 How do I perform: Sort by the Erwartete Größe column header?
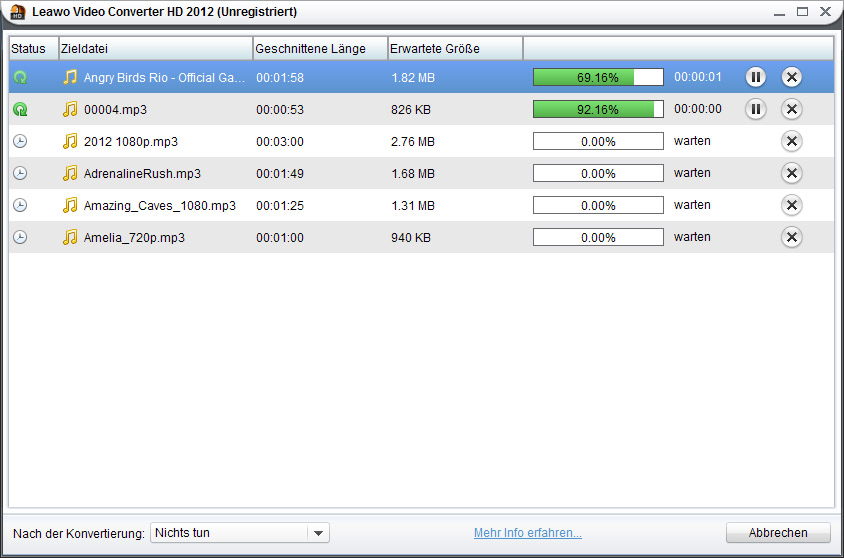coord(455,48)
